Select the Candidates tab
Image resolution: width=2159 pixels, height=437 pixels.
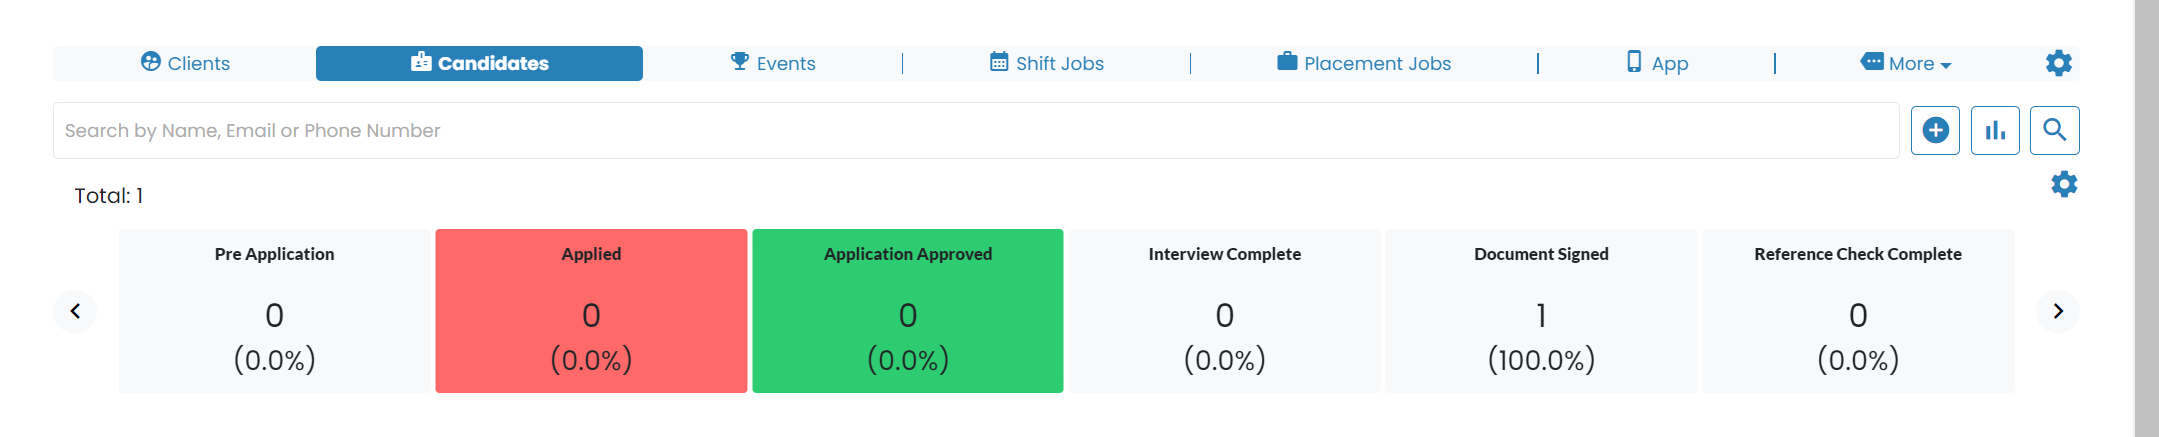point(479,63)
